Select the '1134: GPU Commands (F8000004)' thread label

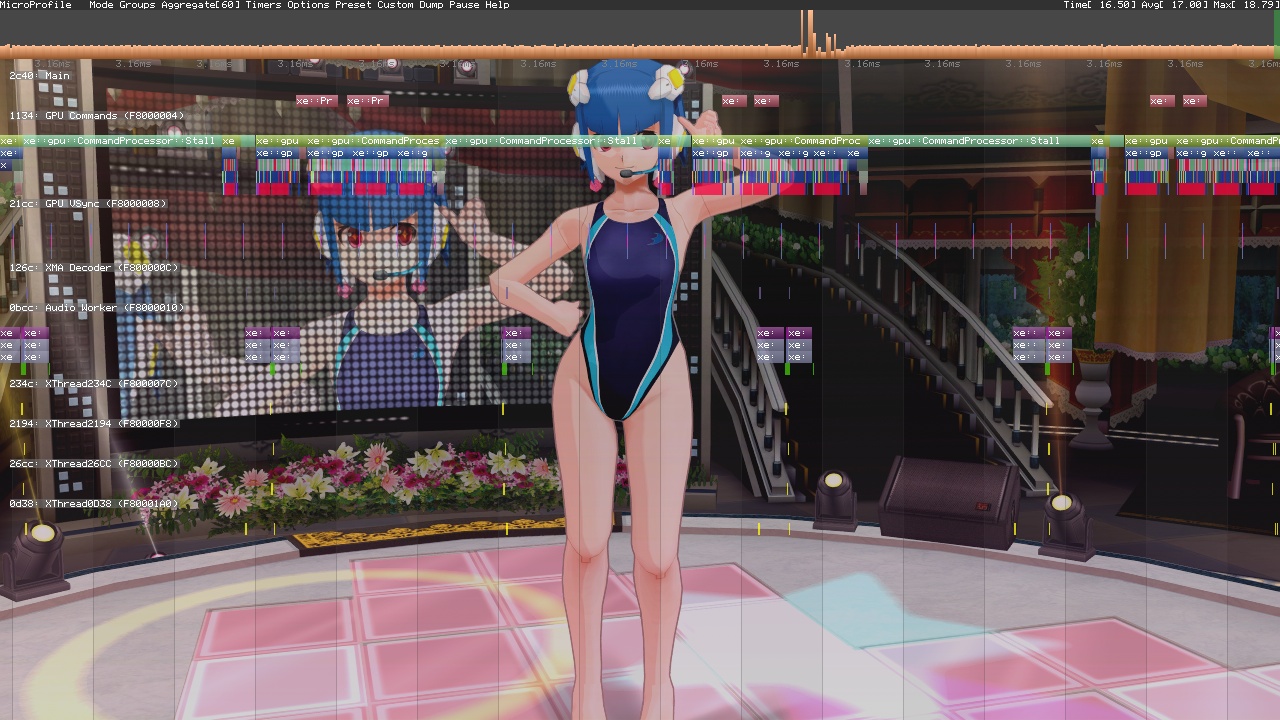[x=97, y=116]
